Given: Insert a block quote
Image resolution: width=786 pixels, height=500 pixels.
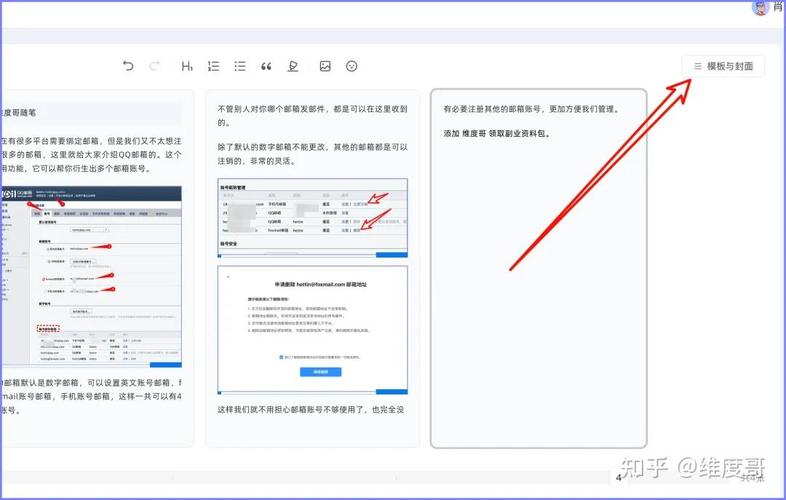Looking at the screenshot, I should click(266, 66).
